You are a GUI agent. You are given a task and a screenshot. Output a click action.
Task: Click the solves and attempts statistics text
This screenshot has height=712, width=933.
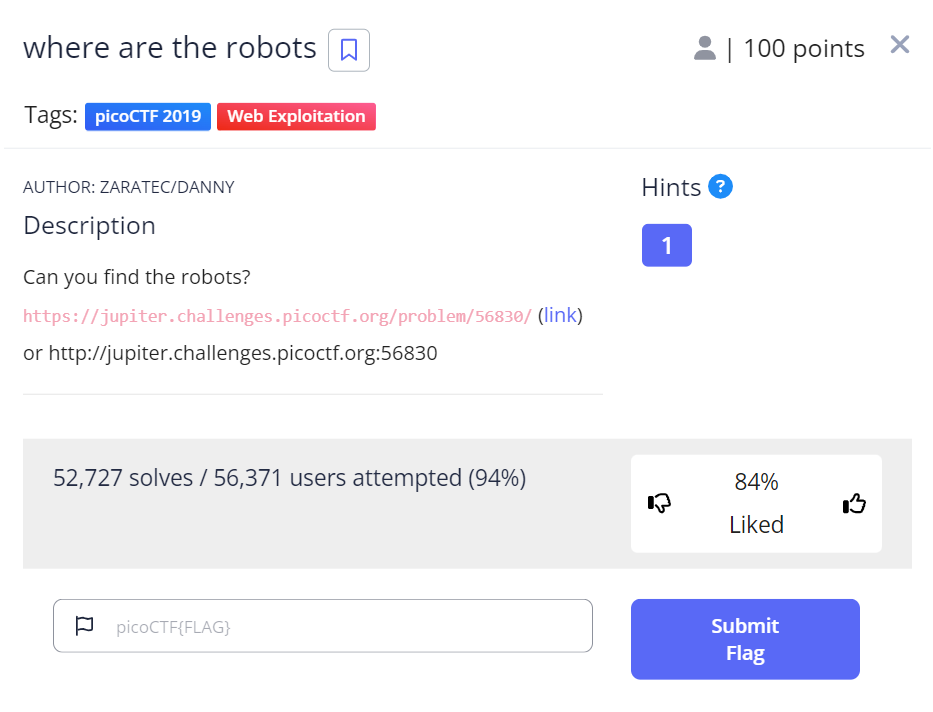[289, 478]
